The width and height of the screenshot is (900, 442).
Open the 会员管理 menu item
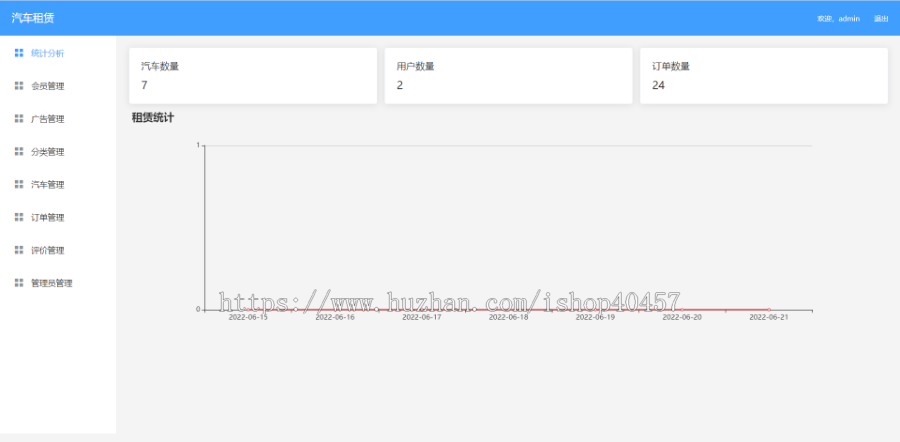57,86
